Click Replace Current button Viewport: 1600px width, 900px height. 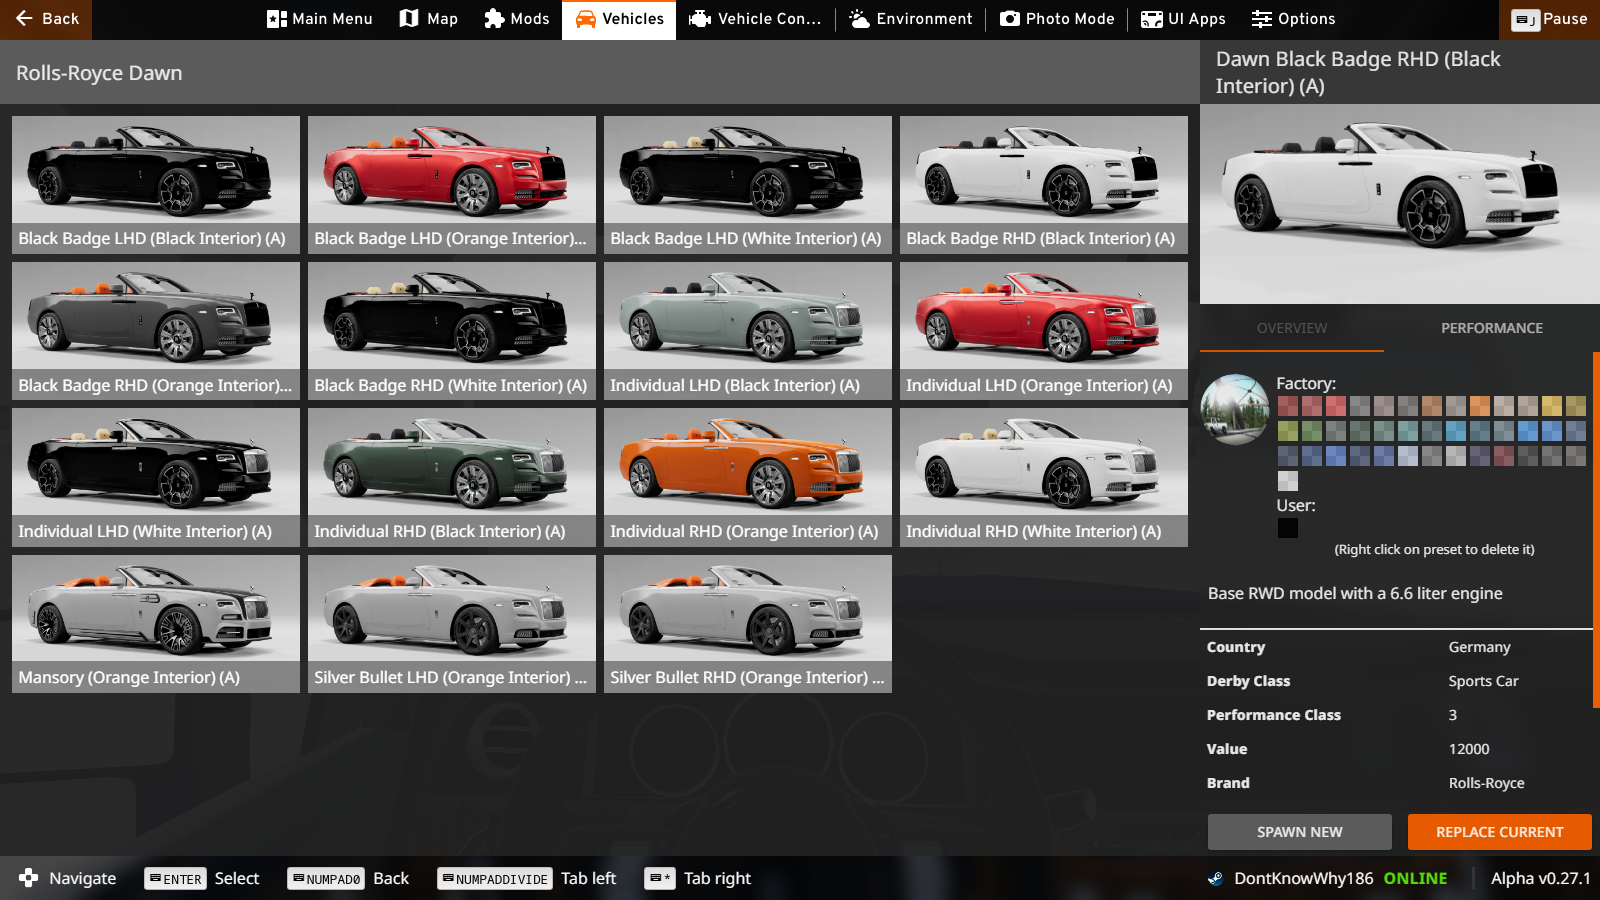(x=1499, y=832)
